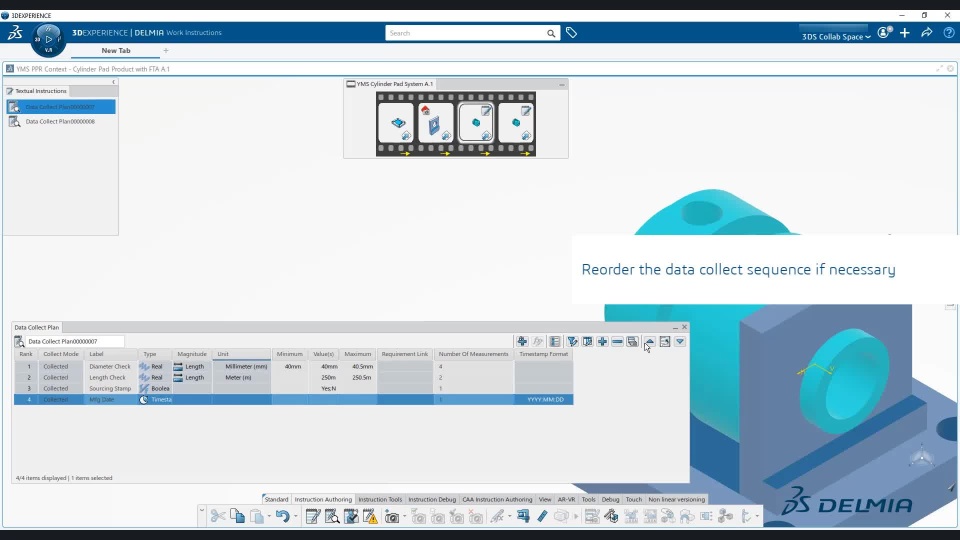Select Data Collect Plan00000008 in Textual Instructions
The height and width of the screenshot is (540, 960).
click(60, 122)
